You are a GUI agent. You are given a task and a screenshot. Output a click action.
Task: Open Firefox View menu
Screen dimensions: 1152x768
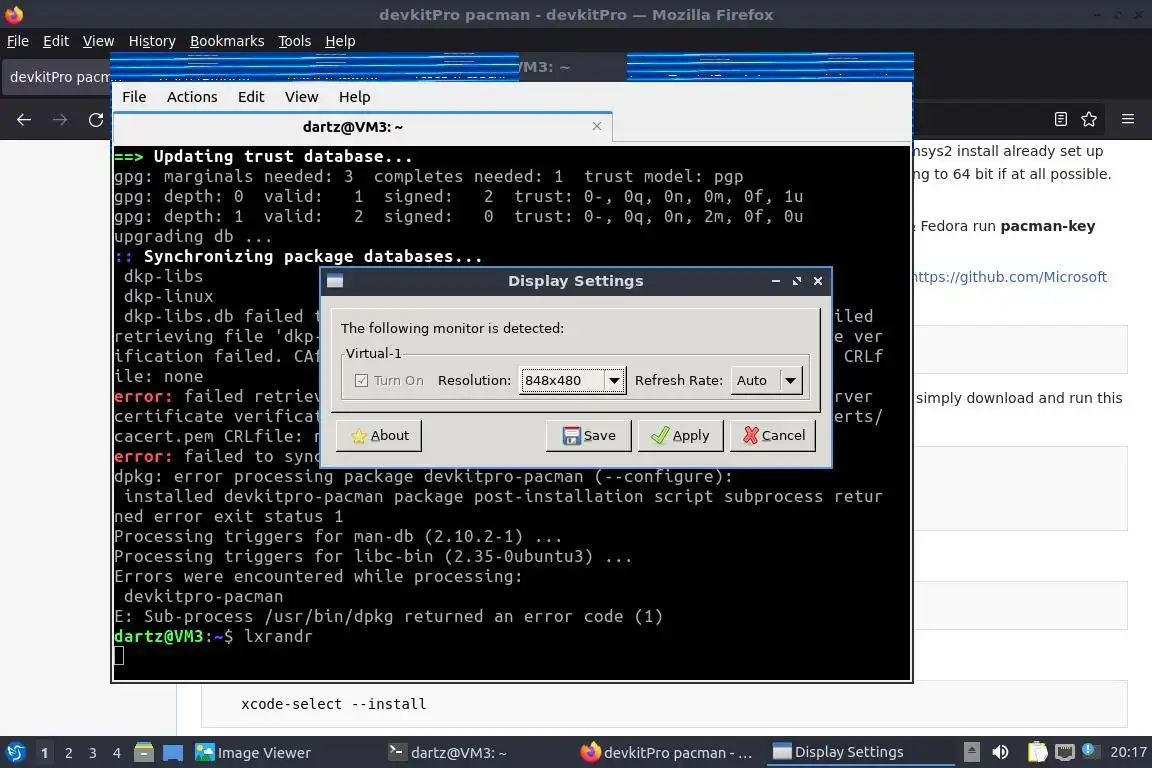pyautogui.click(x=98, y=41)
